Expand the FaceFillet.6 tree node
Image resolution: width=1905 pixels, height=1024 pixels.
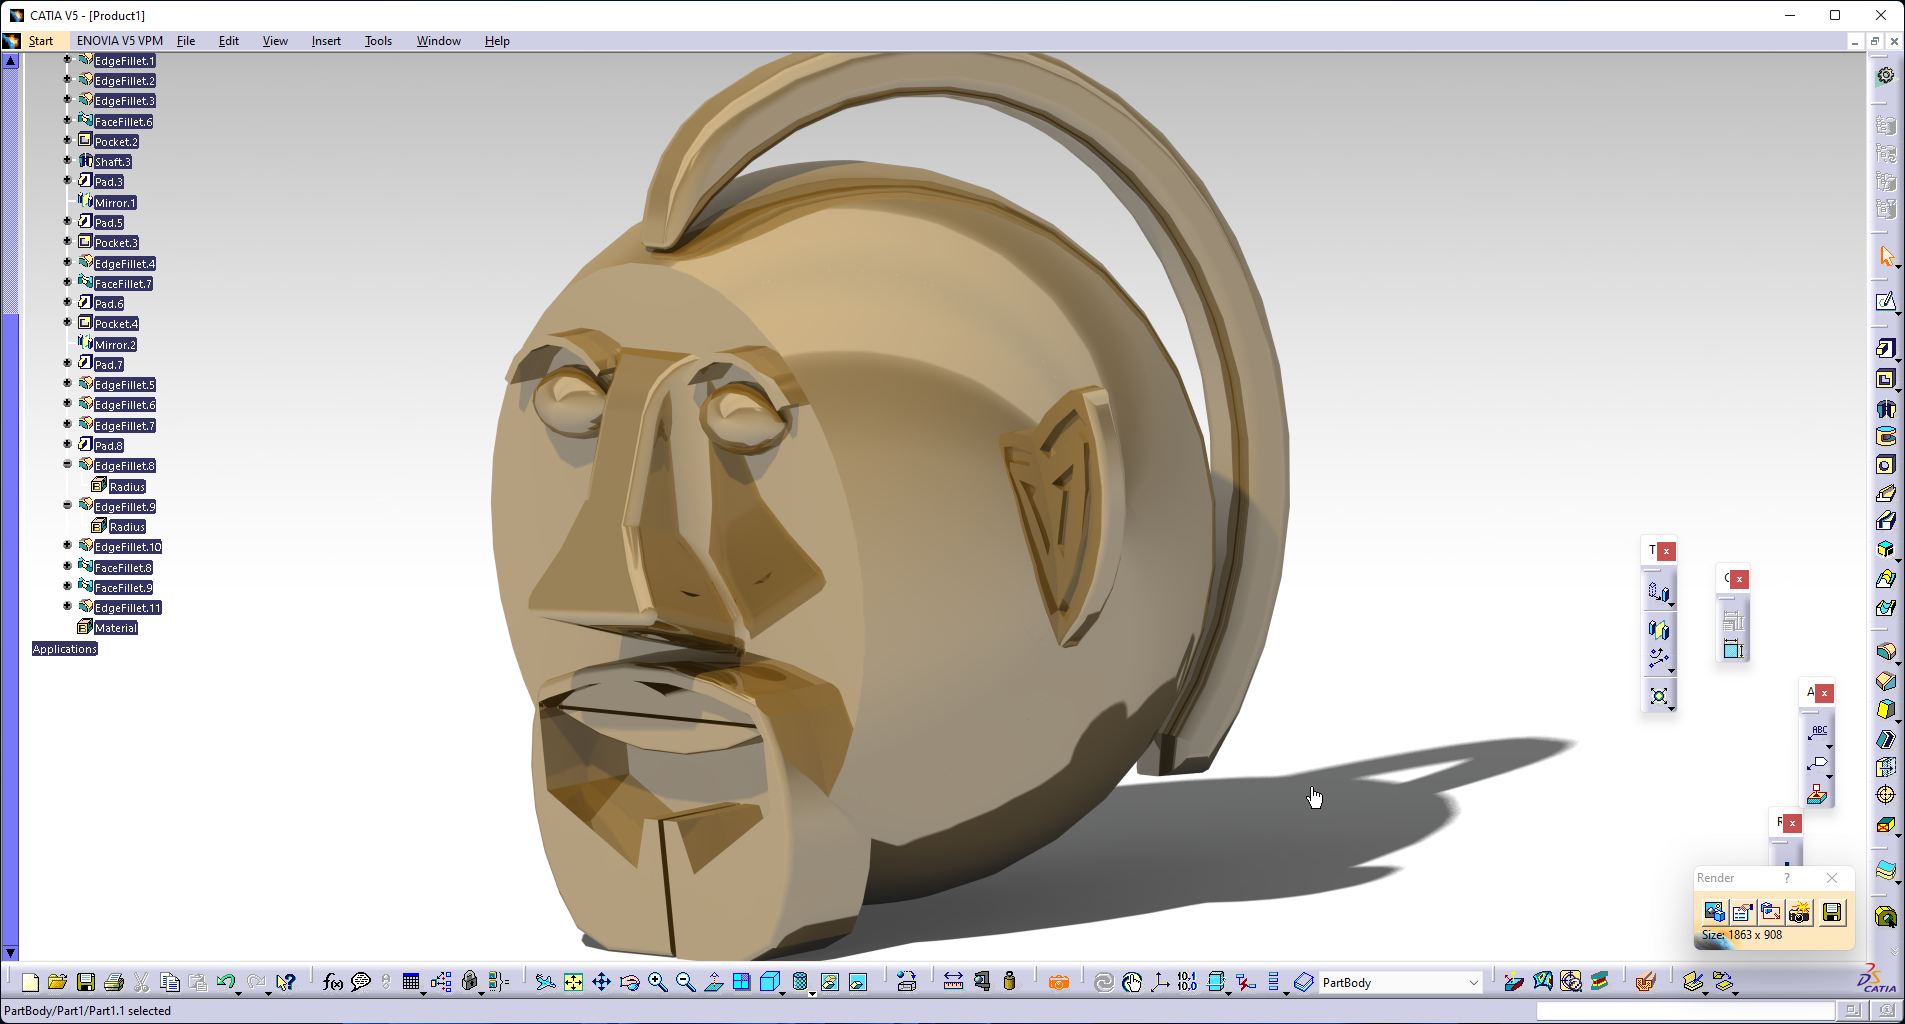tap(67, 121)
